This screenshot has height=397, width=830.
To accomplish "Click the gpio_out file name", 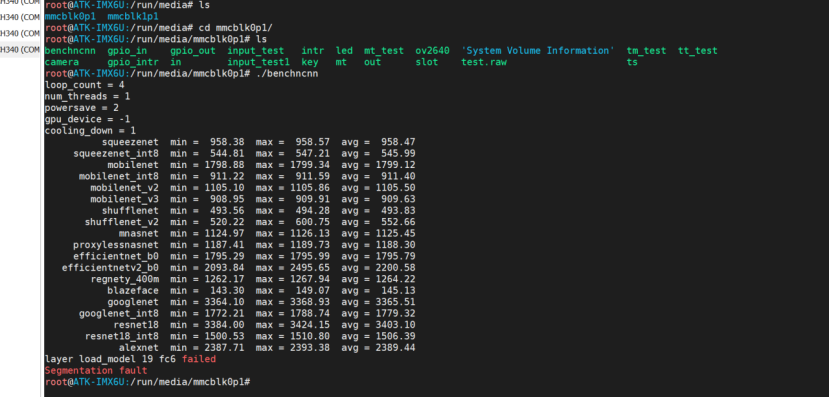I will pyautogui.click(x=193, y=51).
